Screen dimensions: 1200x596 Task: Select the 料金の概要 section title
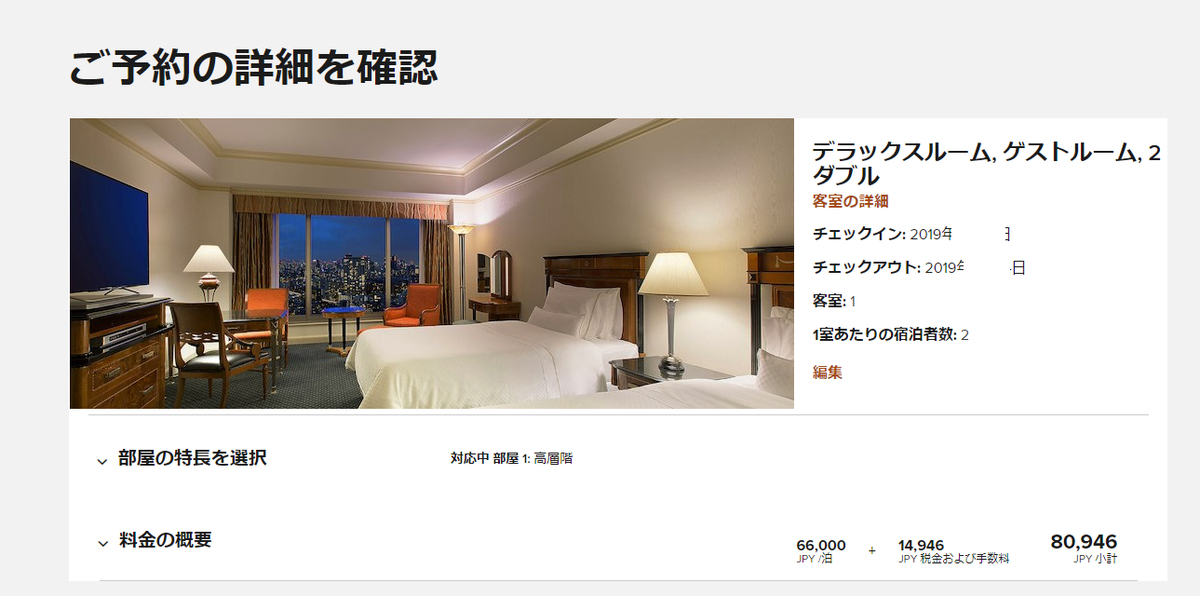(x=165, y=540)
